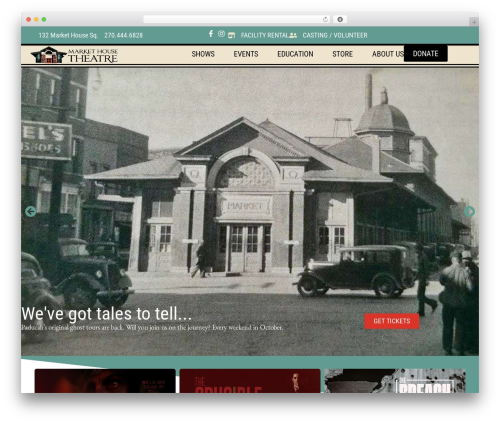Close the browser window with red button
This screenshot has width=500, height=423.
coord(29,20)
